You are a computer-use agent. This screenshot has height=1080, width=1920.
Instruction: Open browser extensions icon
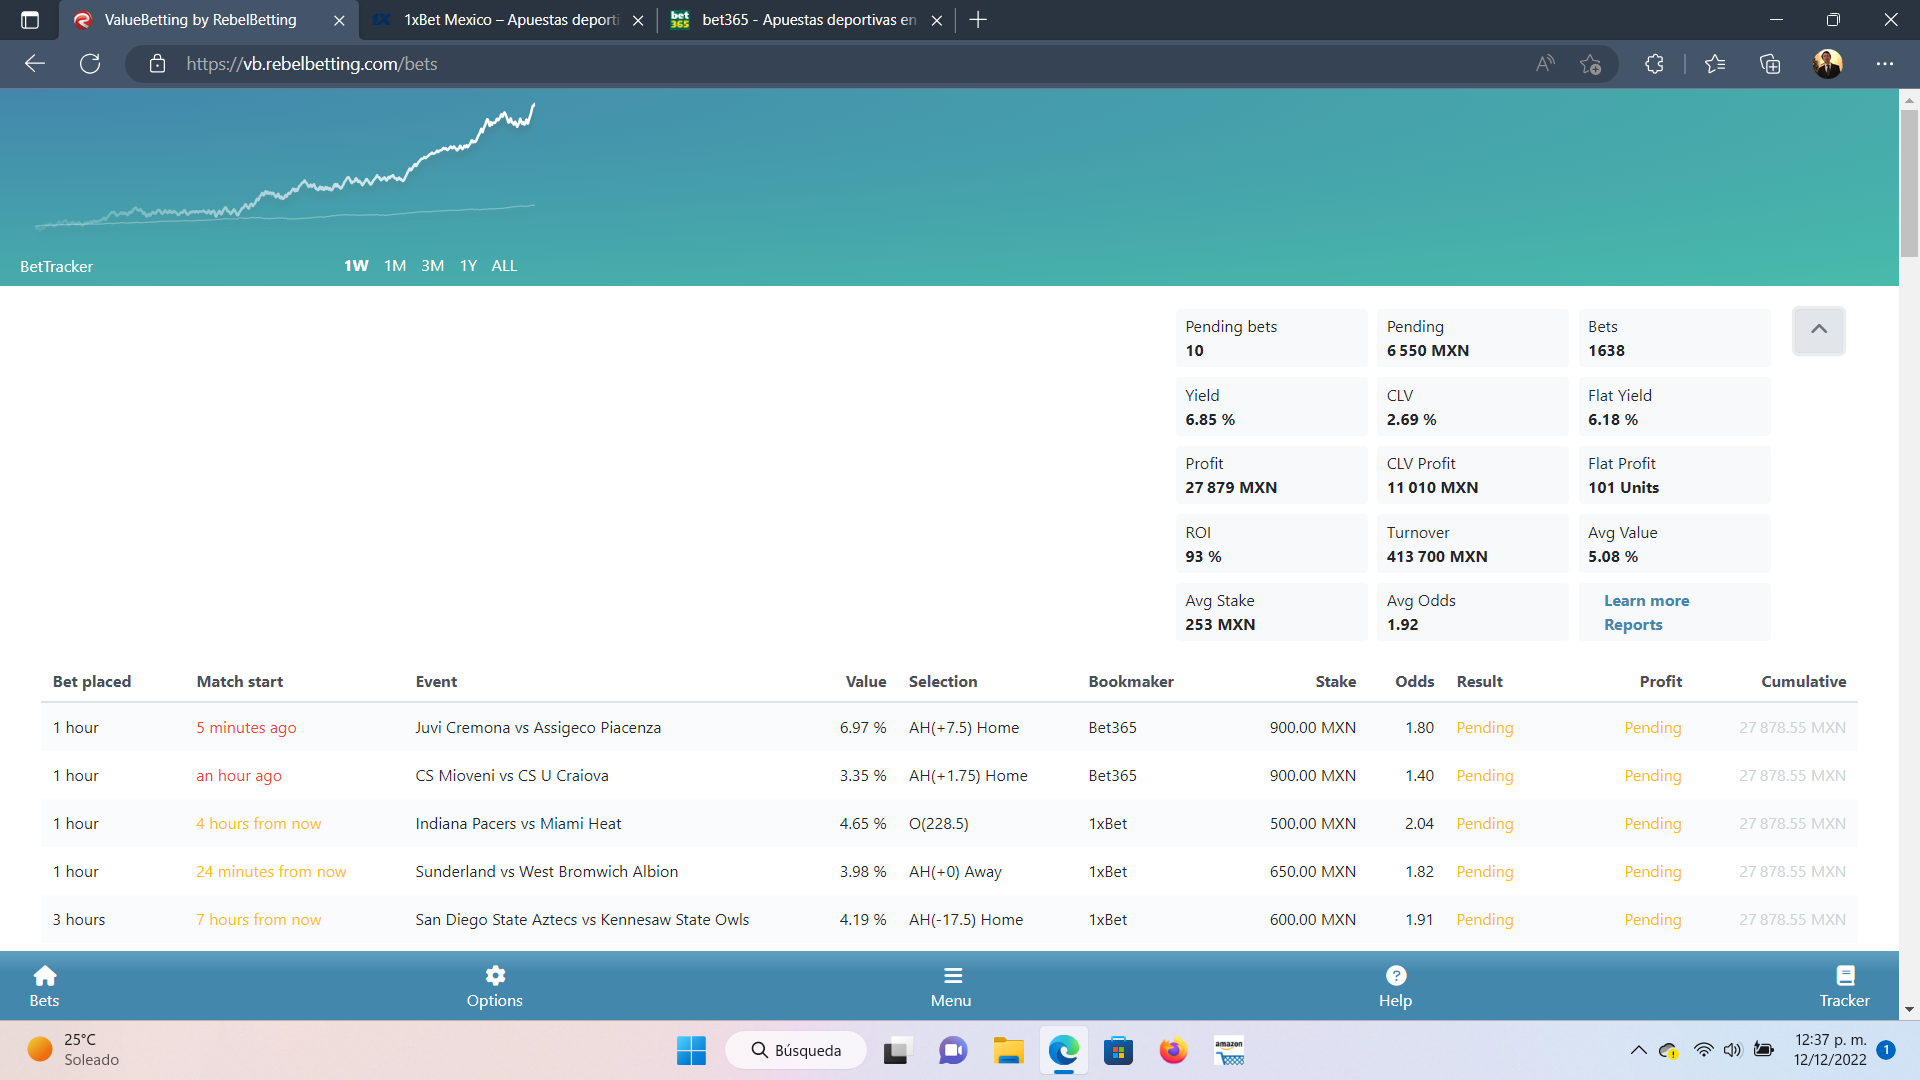click(x=1654, y=64)
